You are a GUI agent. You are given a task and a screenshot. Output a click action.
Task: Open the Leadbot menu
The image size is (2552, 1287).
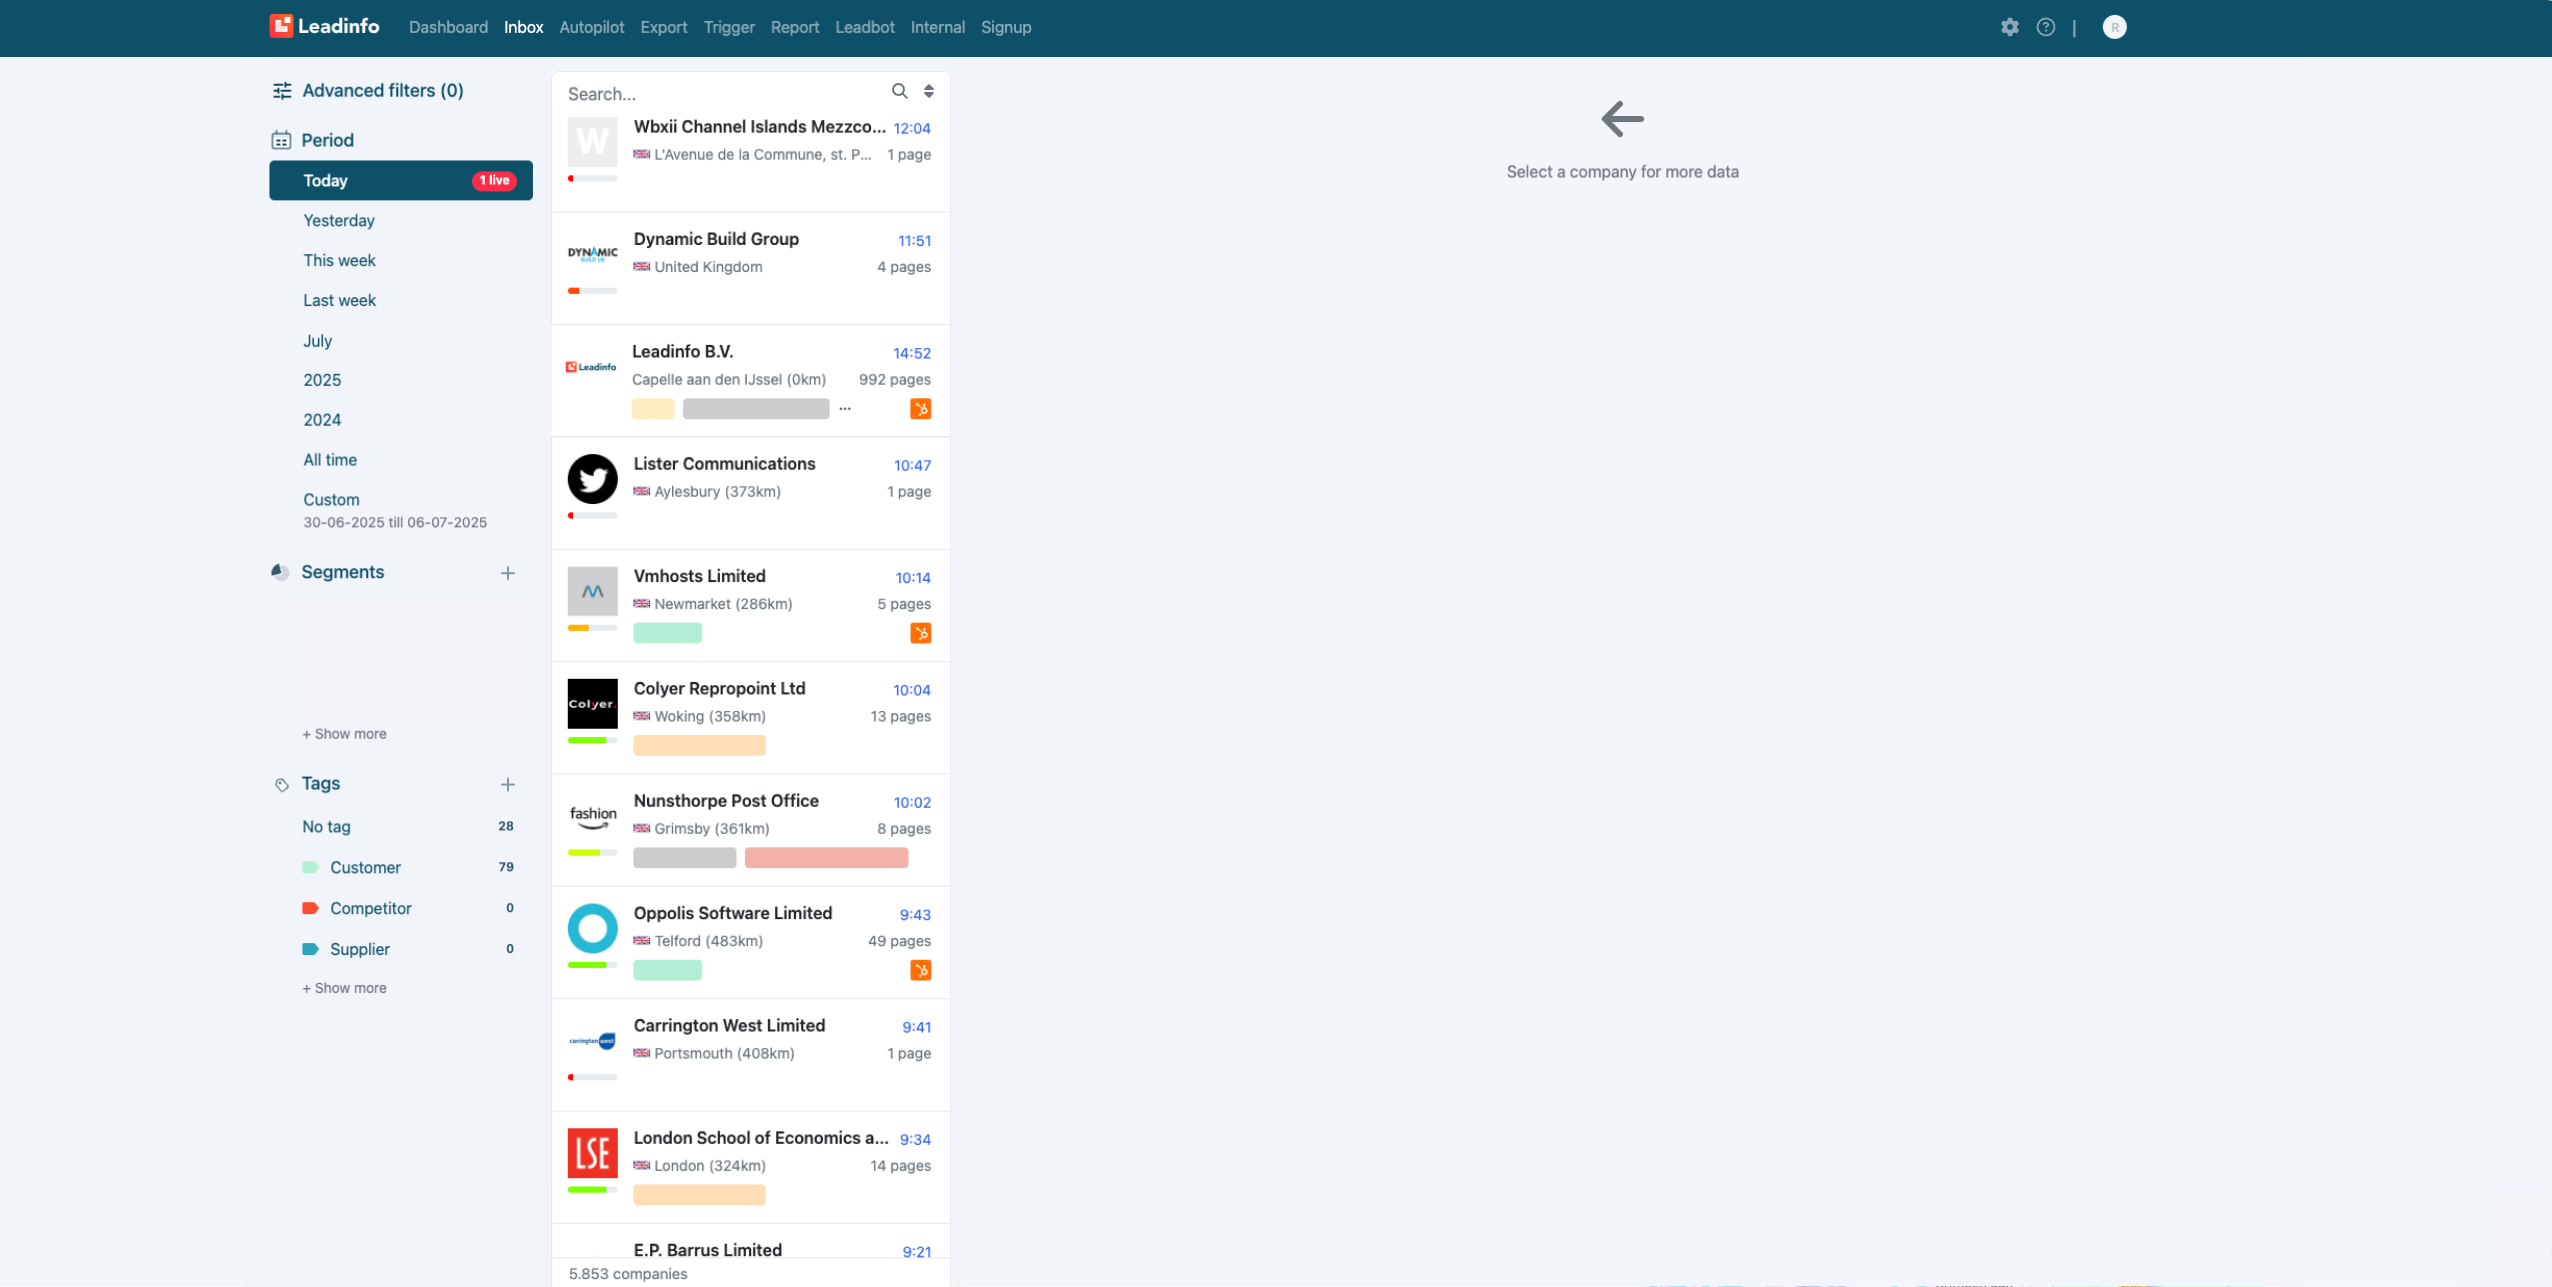coord(865,27)
